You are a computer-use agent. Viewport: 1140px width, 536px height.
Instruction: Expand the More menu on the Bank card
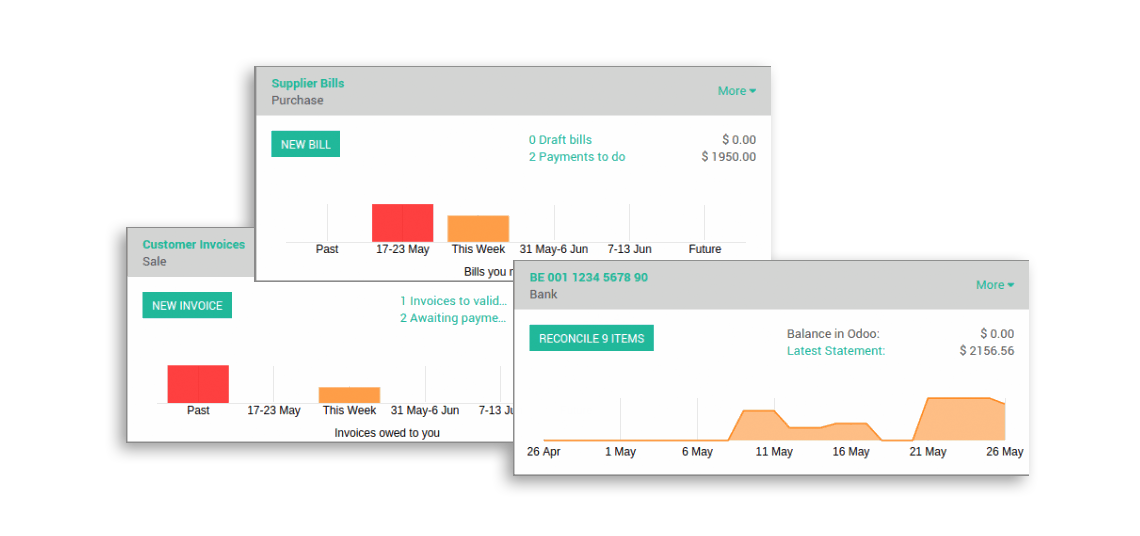tap(994, 285)
